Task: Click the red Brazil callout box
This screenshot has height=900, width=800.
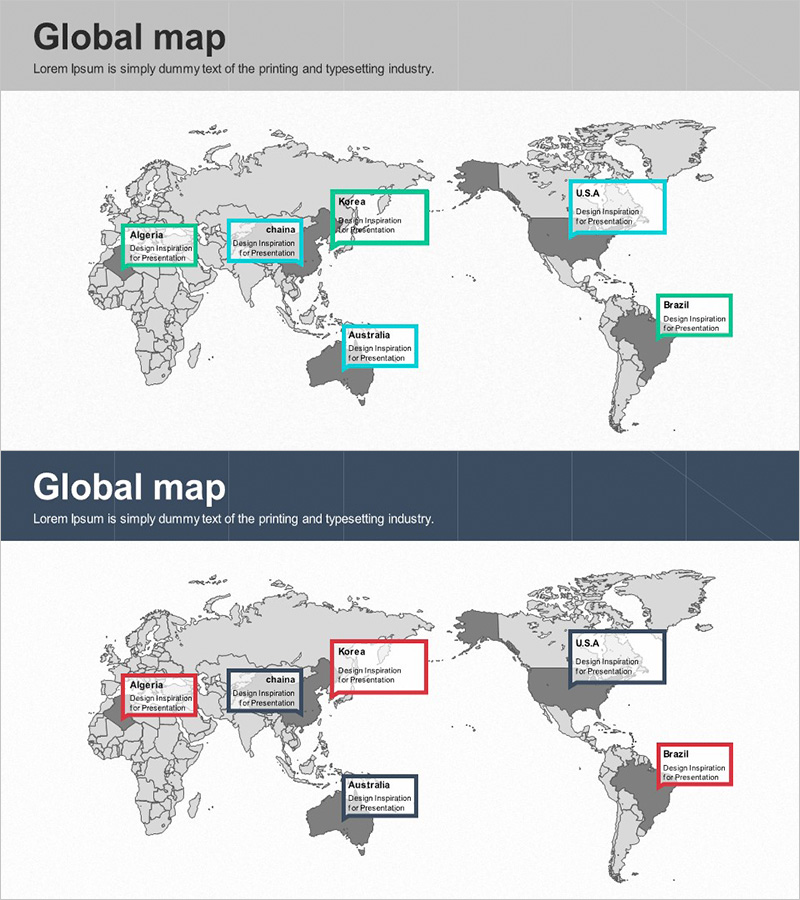Action: (694, 765)
